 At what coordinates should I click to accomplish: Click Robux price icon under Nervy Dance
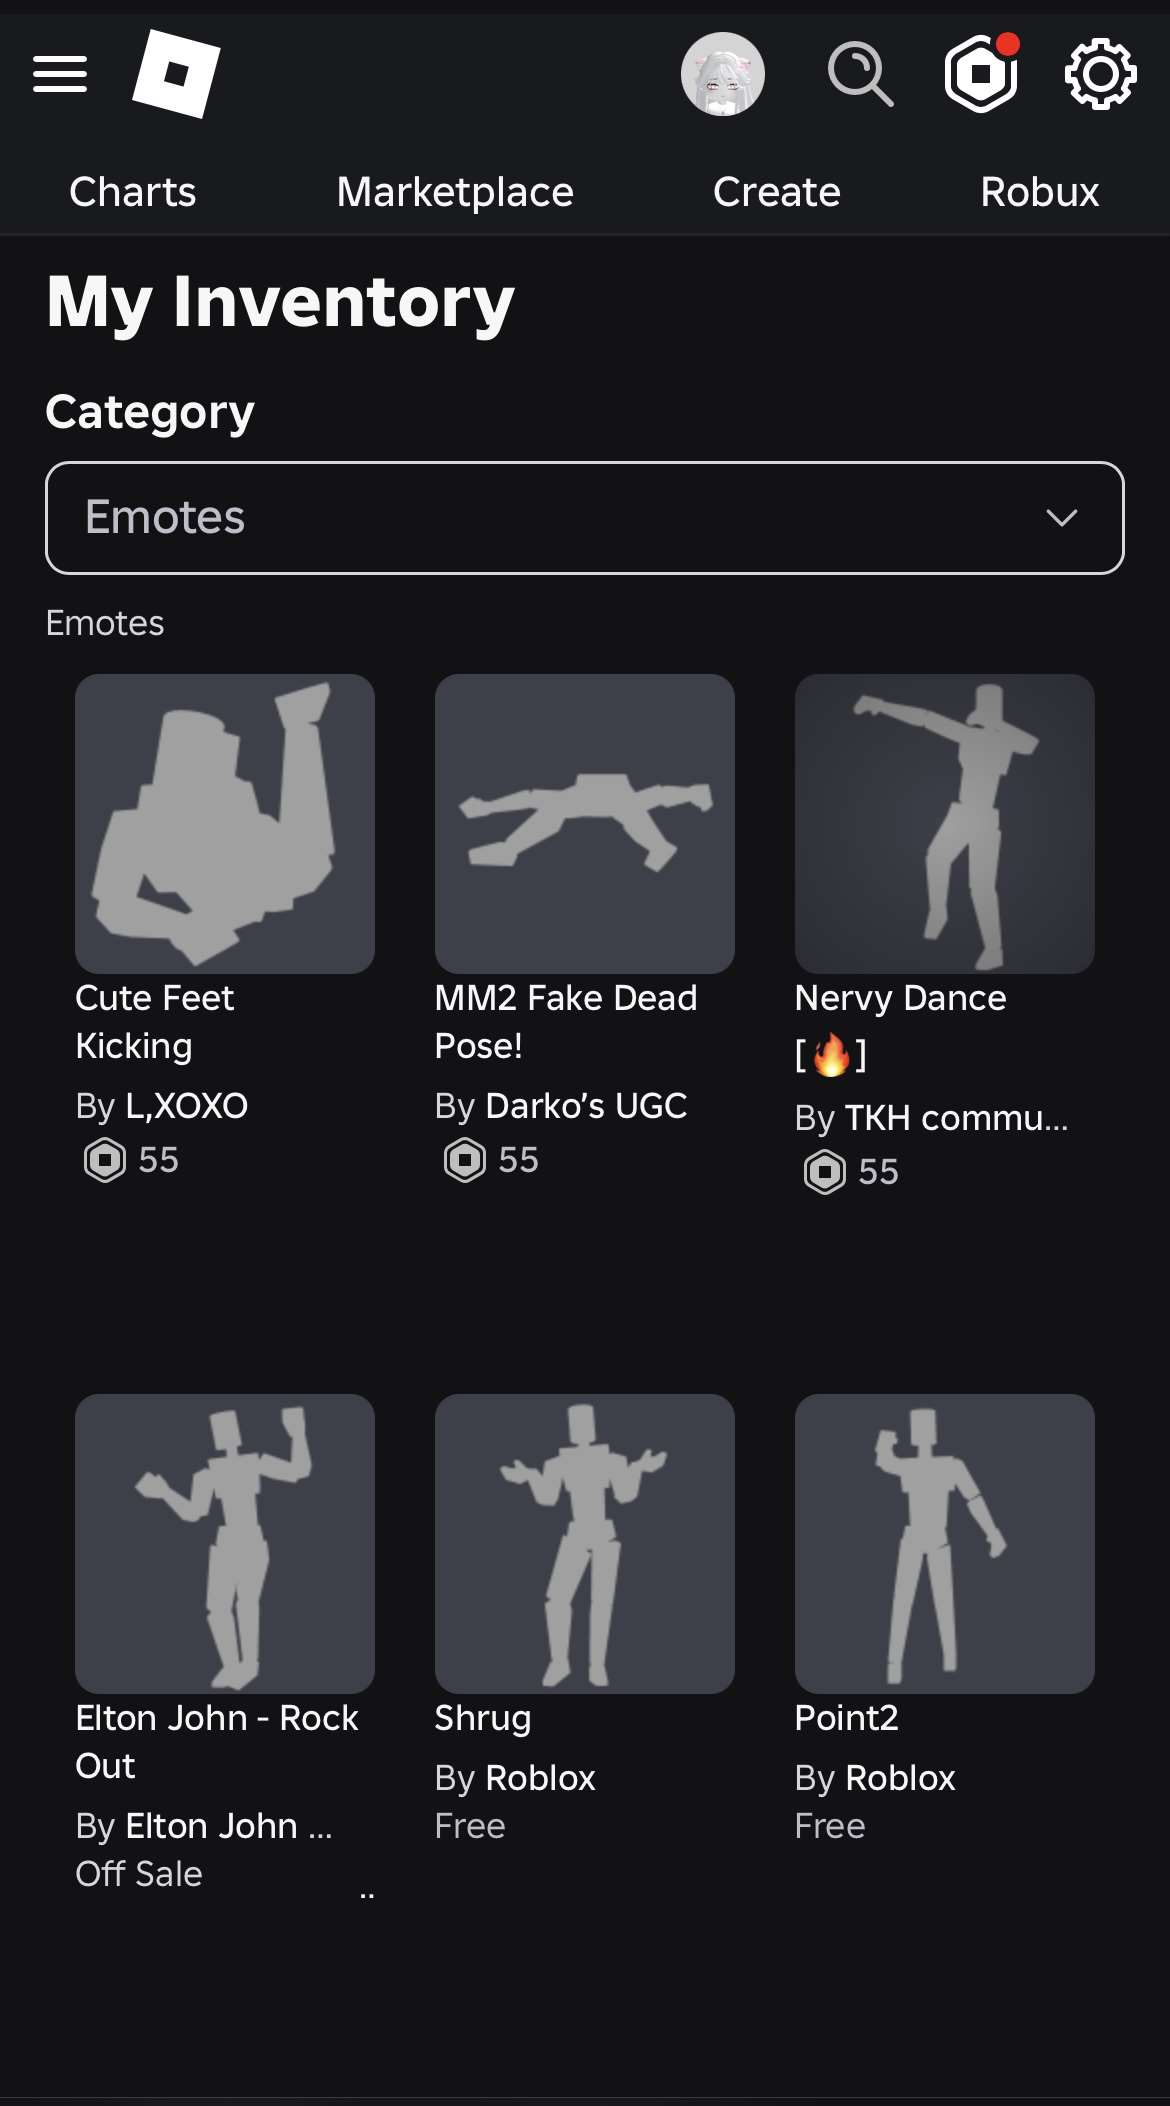(825, 1172)
